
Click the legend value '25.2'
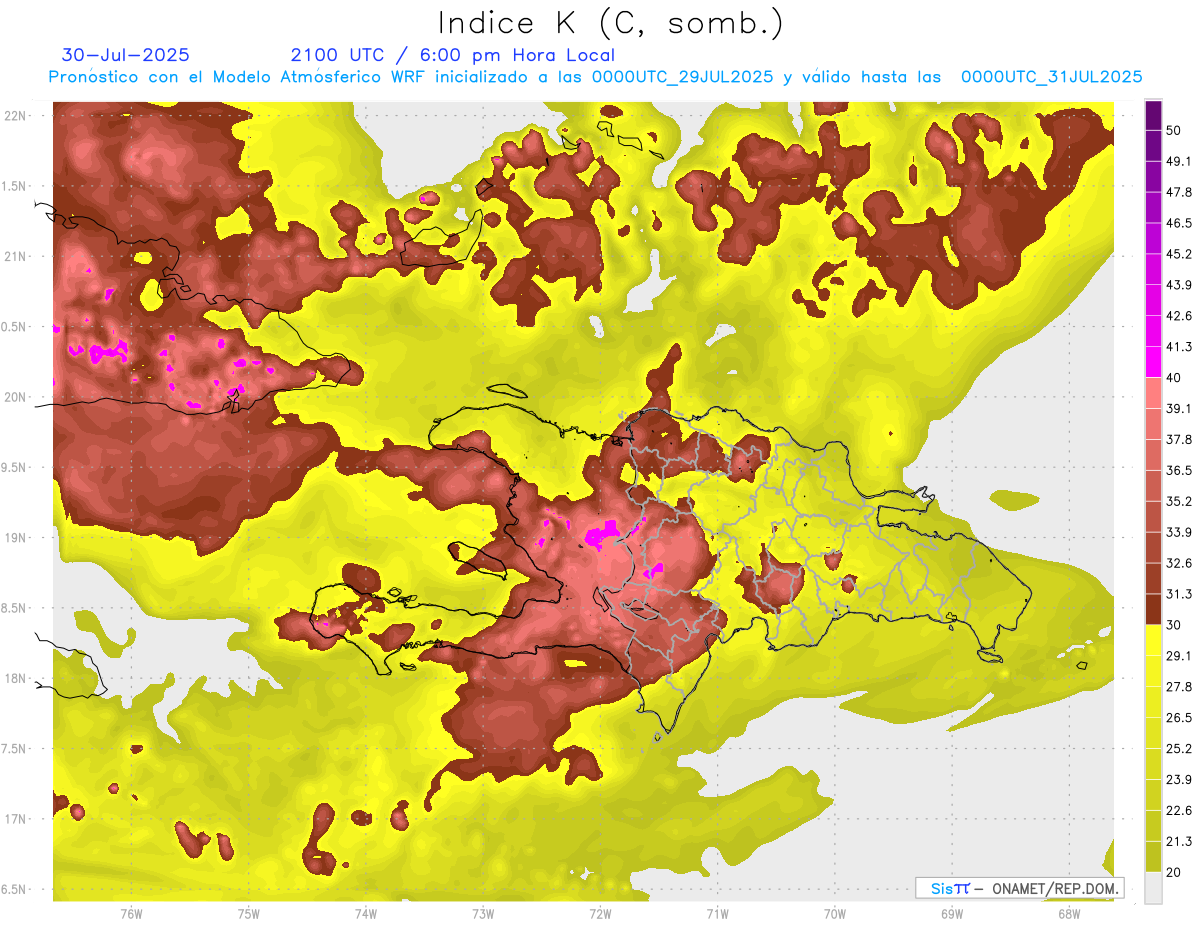coord(1179,748)
